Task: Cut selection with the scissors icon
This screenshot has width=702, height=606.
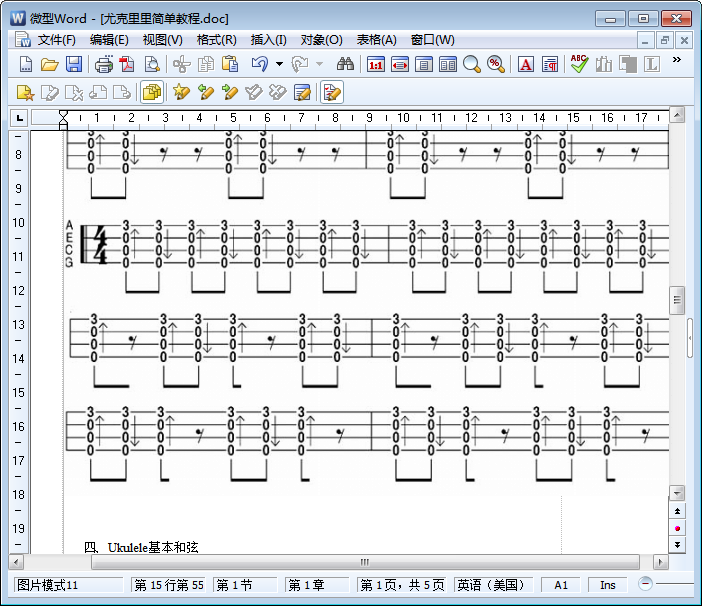Action: coord(181,64)
